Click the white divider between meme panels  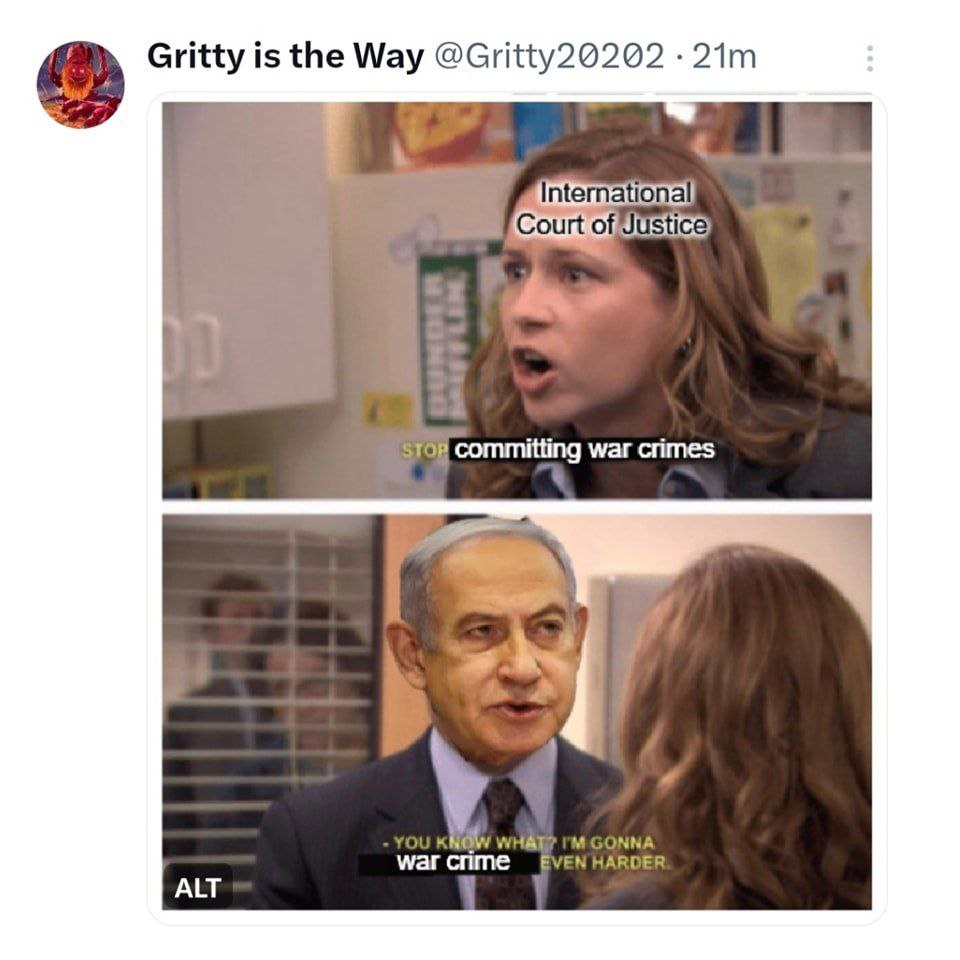[517, 507]
